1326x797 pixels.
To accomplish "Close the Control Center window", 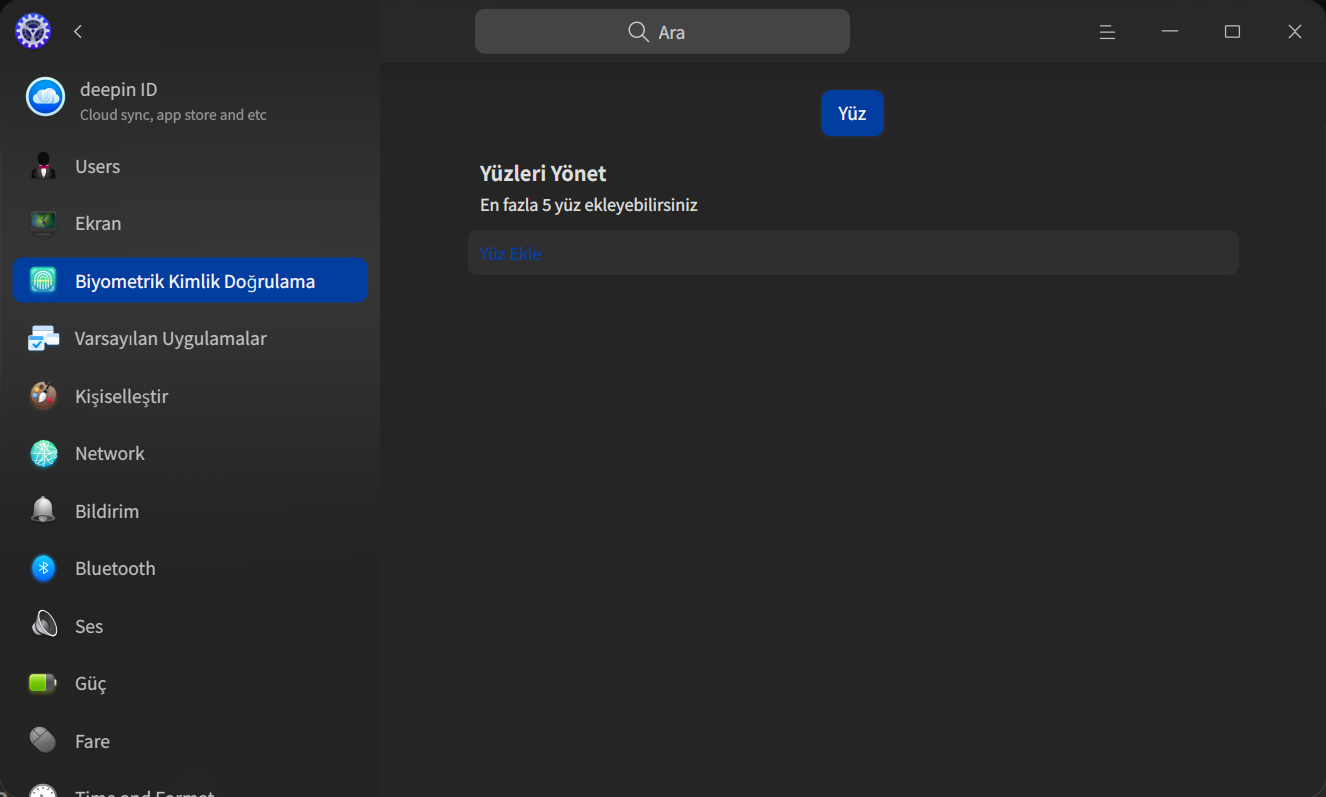I will pos(1295,32).
